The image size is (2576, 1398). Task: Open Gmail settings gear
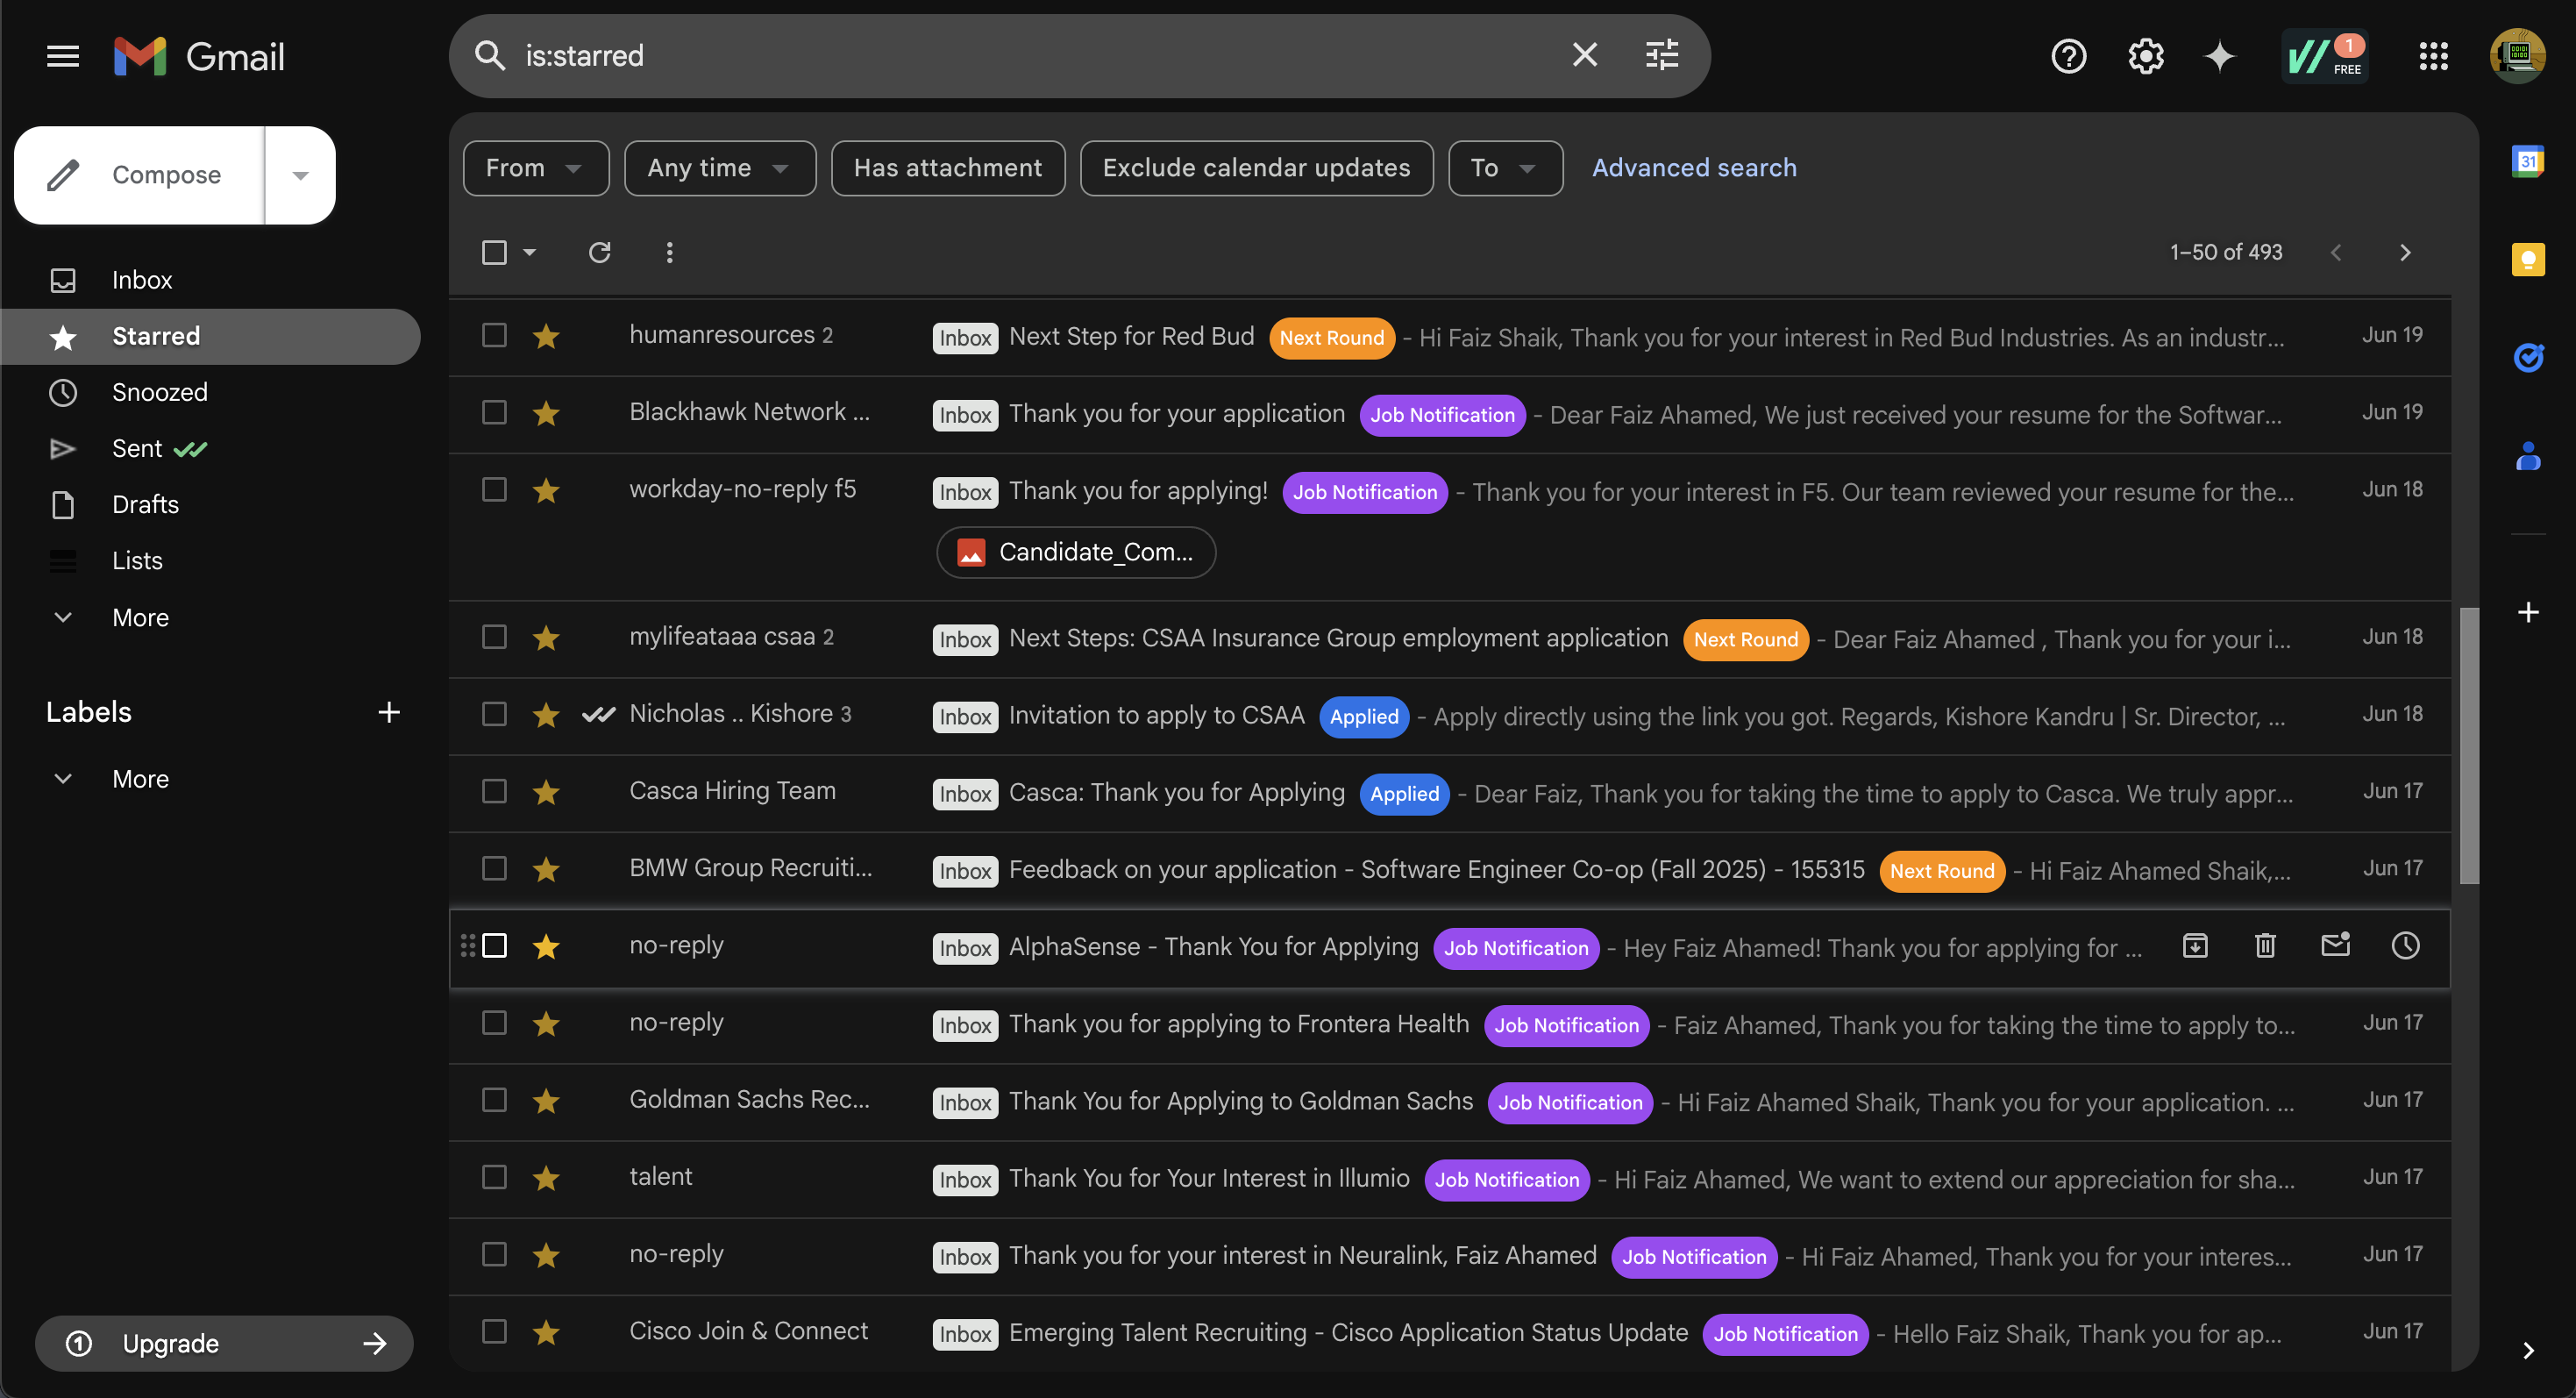click(2145, 56)
